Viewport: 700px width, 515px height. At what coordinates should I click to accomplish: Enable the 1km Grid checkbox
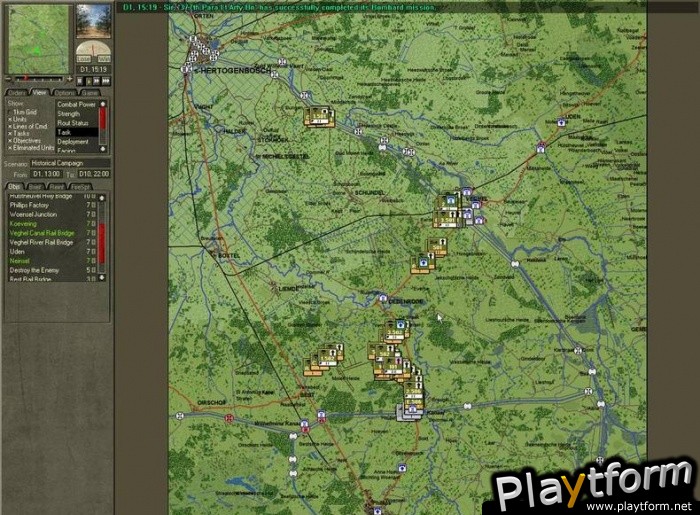10,112
